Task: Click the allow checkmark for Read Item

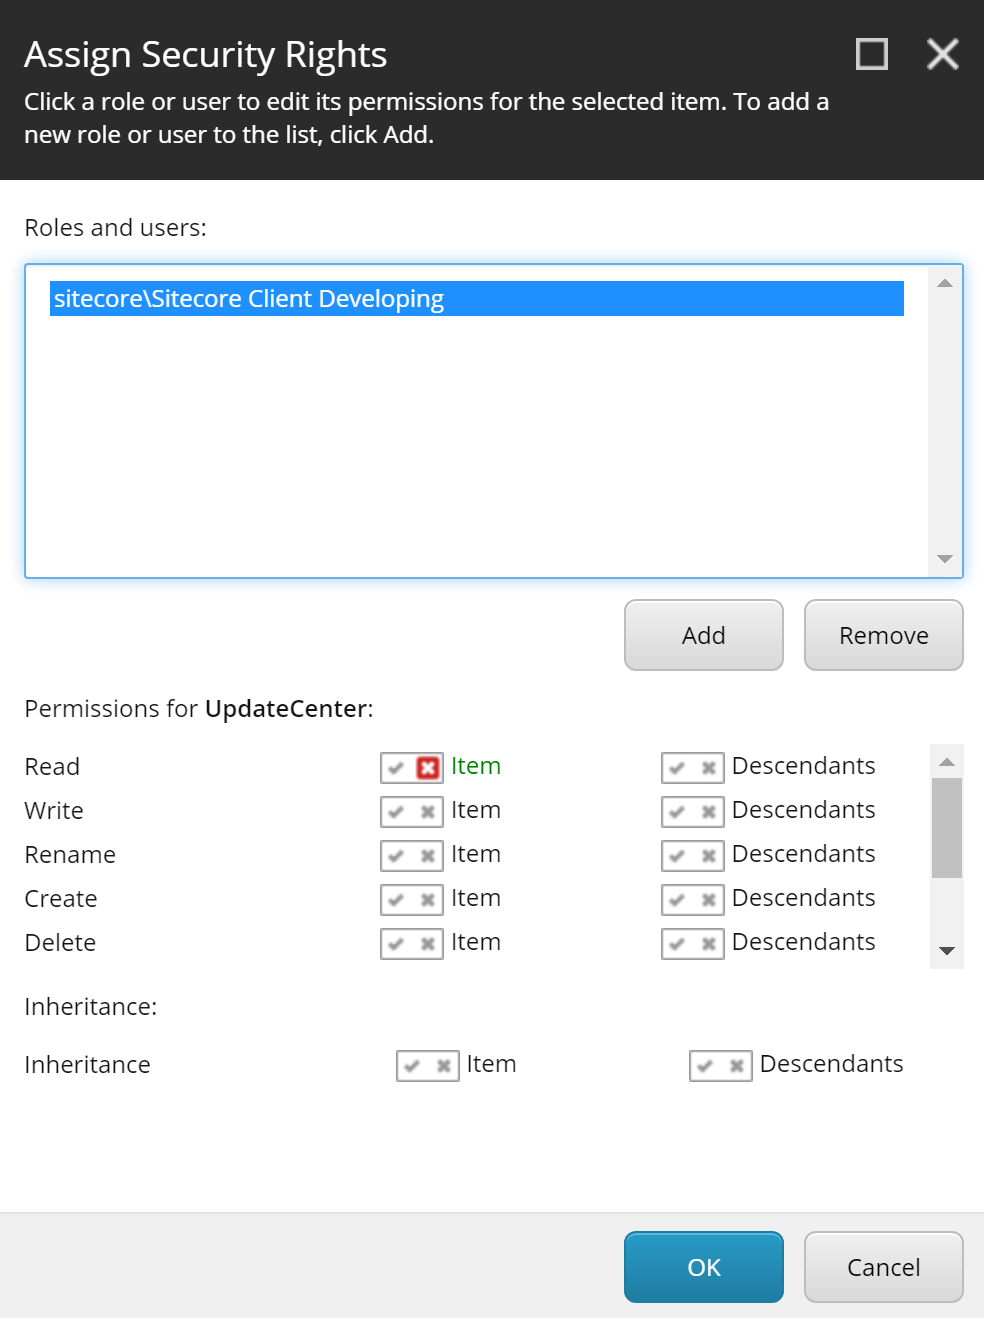Action: pos(397,768)
